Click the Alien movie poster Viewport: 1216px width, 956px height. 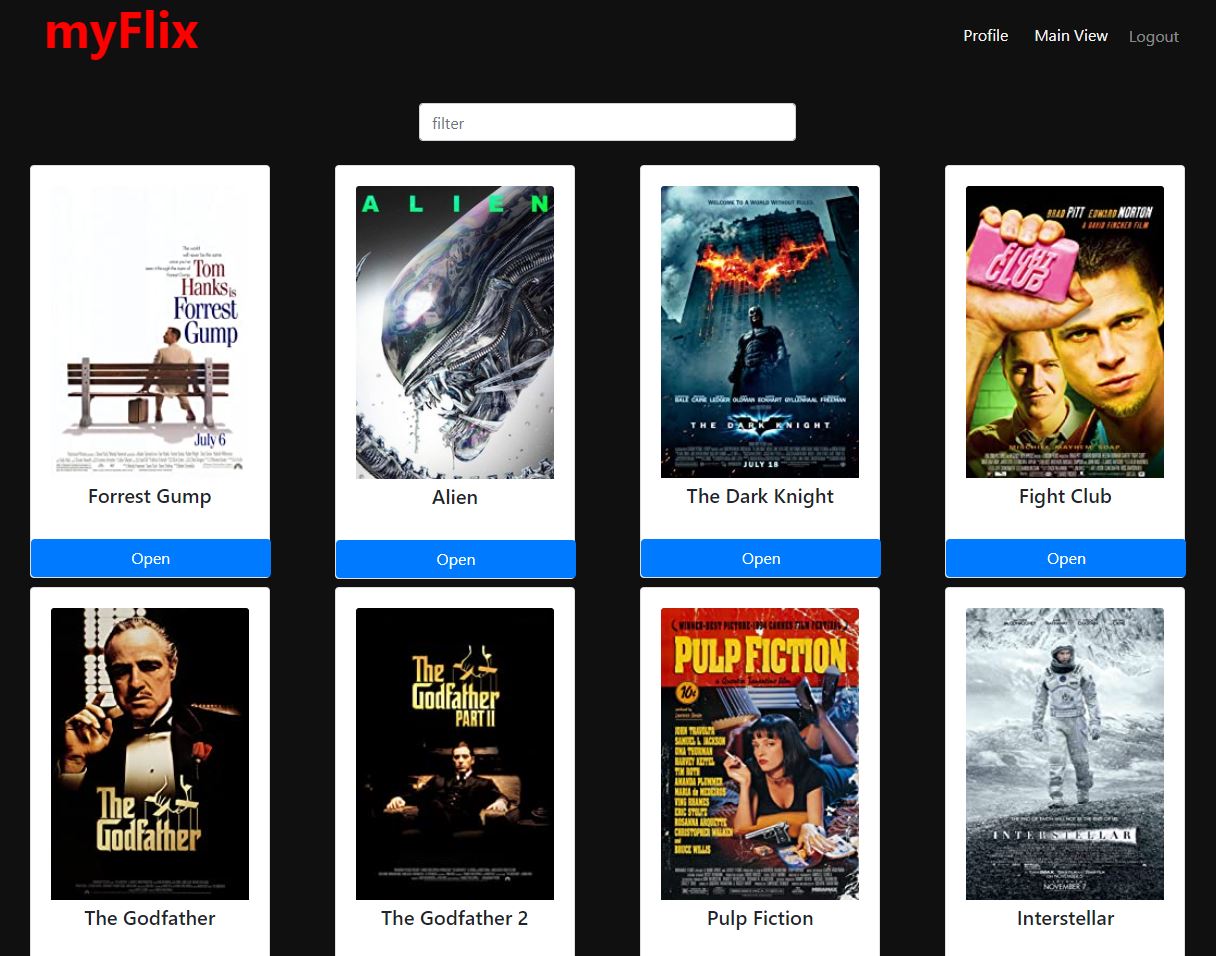tap(455, 332)
